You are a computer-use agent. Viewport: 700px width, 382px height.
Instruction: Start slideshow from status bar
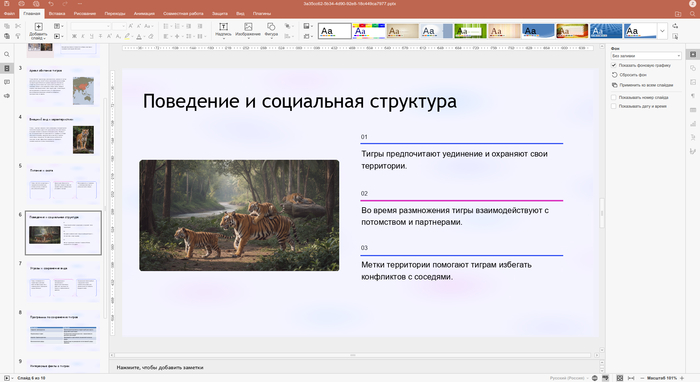pyautogui.click(x=7, y=378)
